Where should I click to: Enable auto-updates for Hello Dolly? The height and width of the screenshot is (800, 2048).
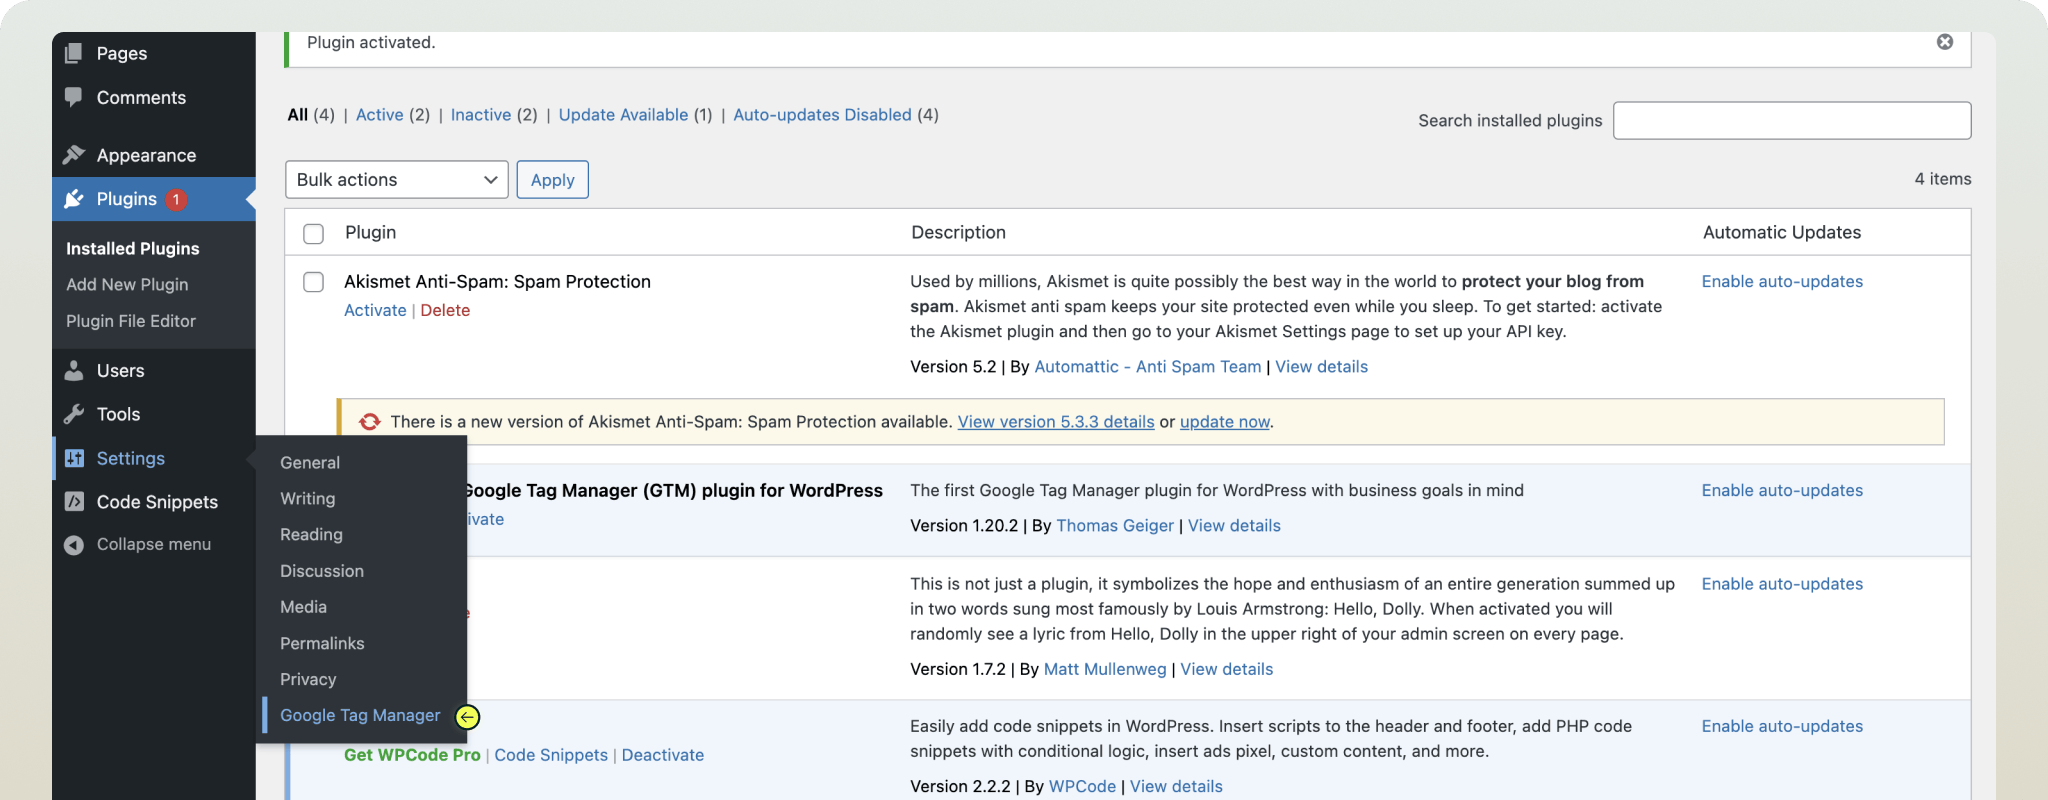point(1782,584)
